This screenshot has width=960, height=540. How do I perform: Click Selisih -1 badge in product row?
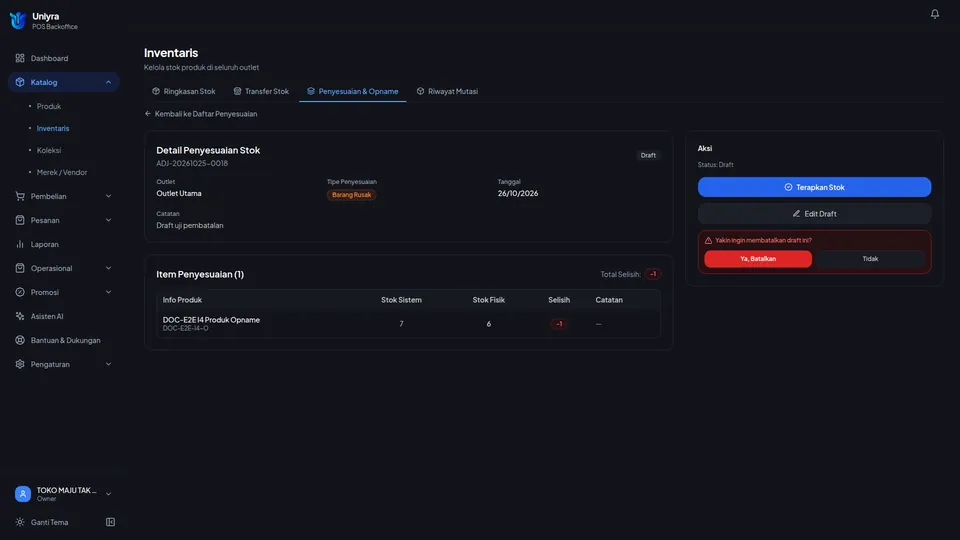(x=559, y=324)
